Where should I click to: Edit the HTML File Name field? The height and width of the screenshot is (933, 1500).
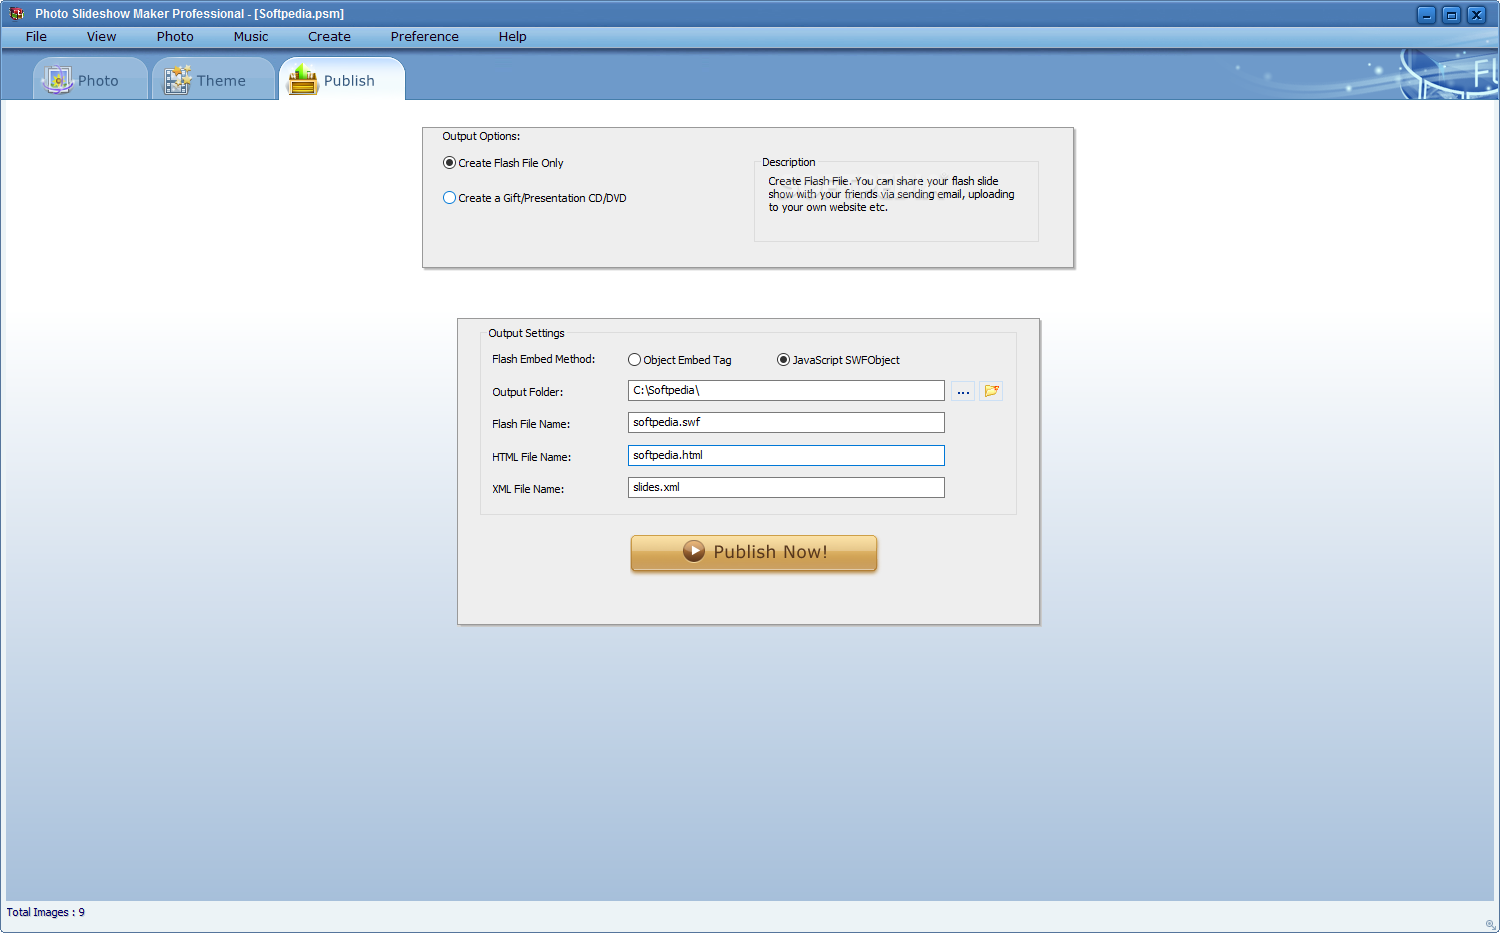coord(786,455)
